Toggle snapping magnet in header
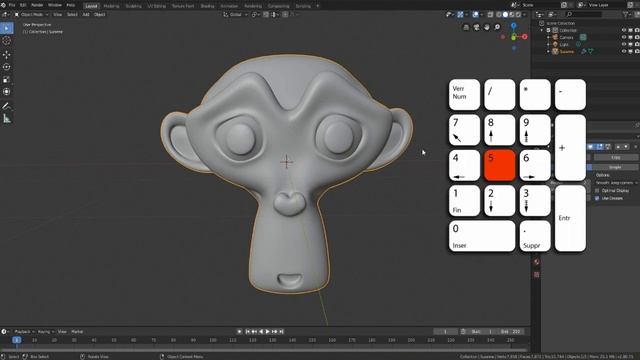This screenshot has height=360, width=640. (266, 14)
